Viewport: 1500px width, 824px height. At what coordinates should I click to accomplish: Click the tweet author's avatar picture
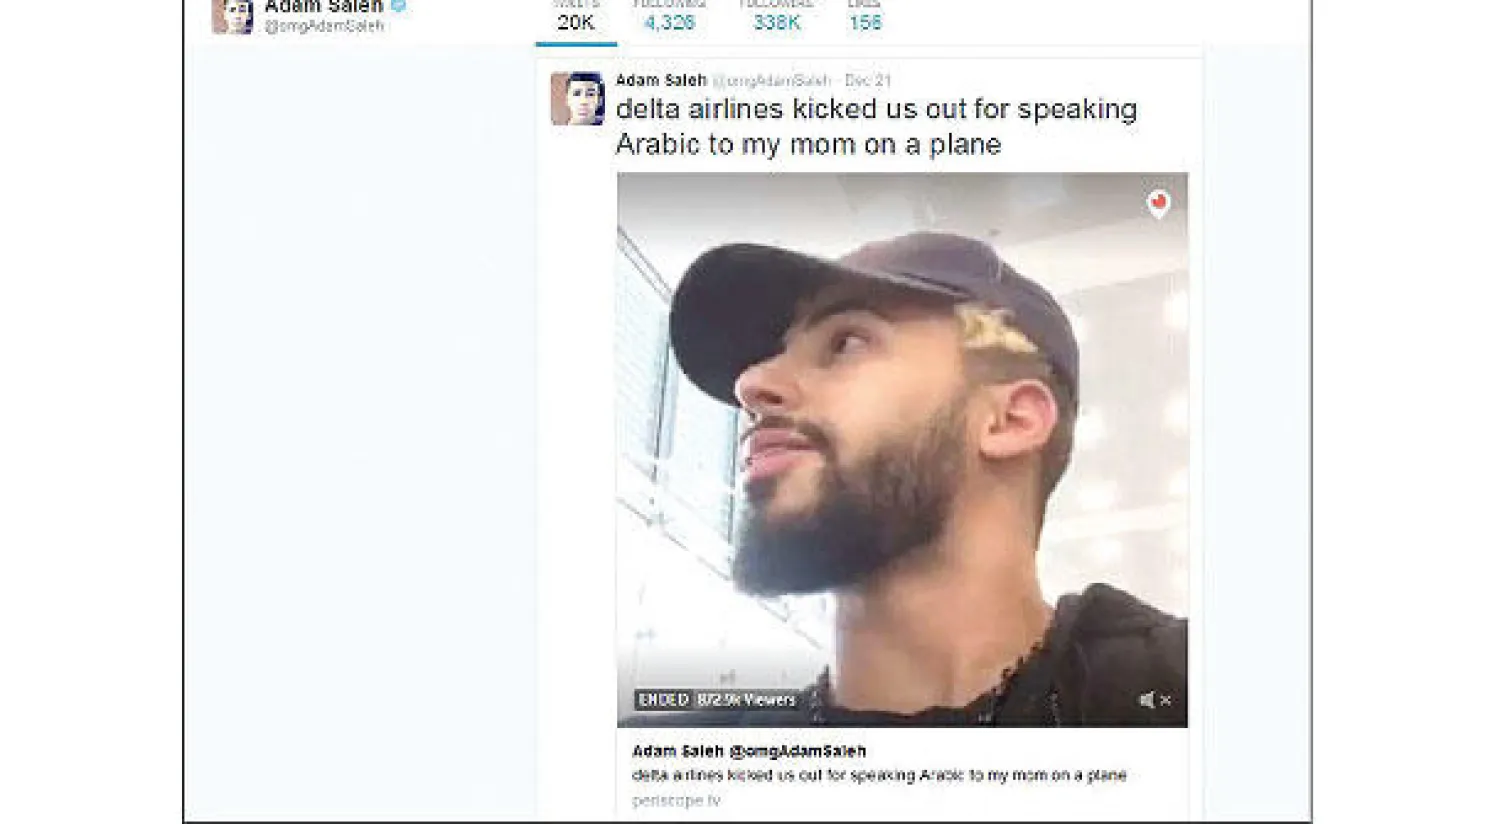[577, 98]
